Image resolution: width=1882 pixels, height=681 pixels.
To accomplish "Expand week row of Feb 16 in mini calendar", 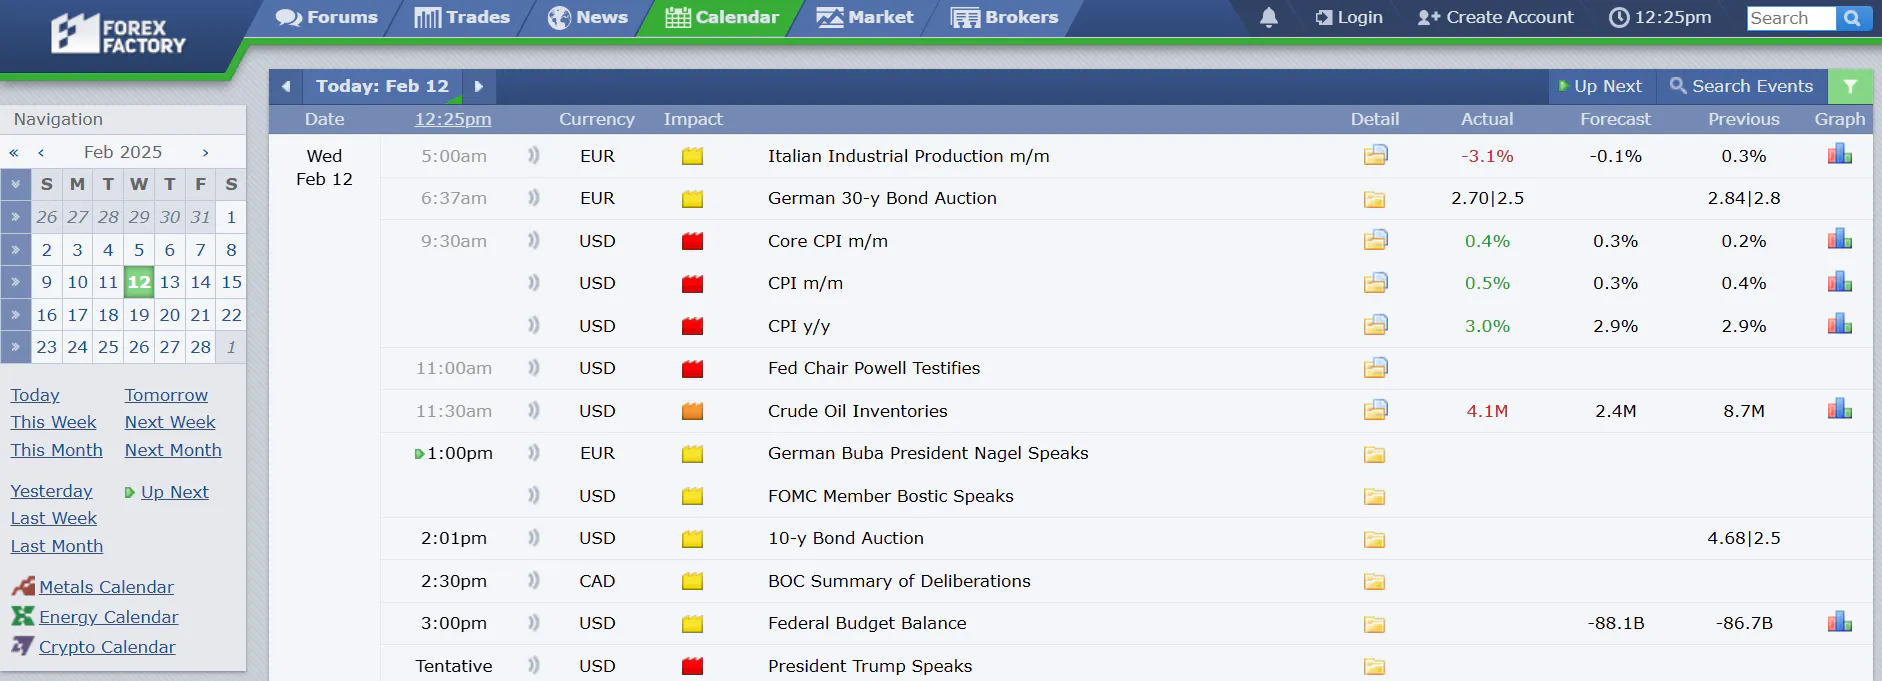I will point(15,315).
